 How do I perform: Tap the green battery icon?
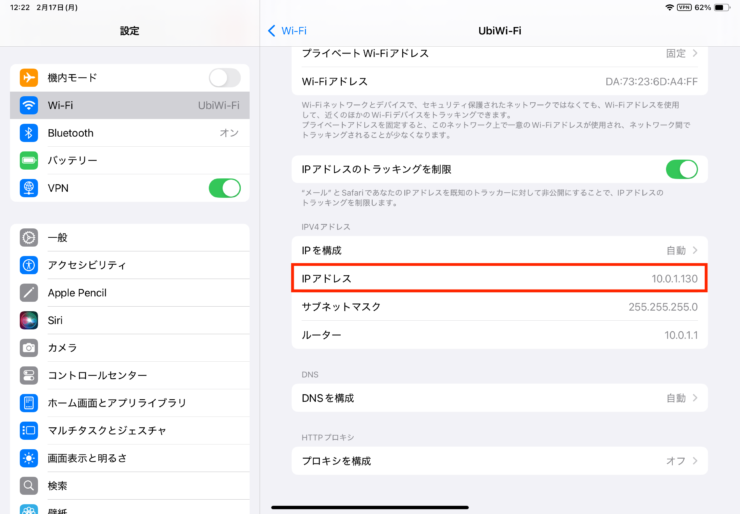click(x=29, y=160)
